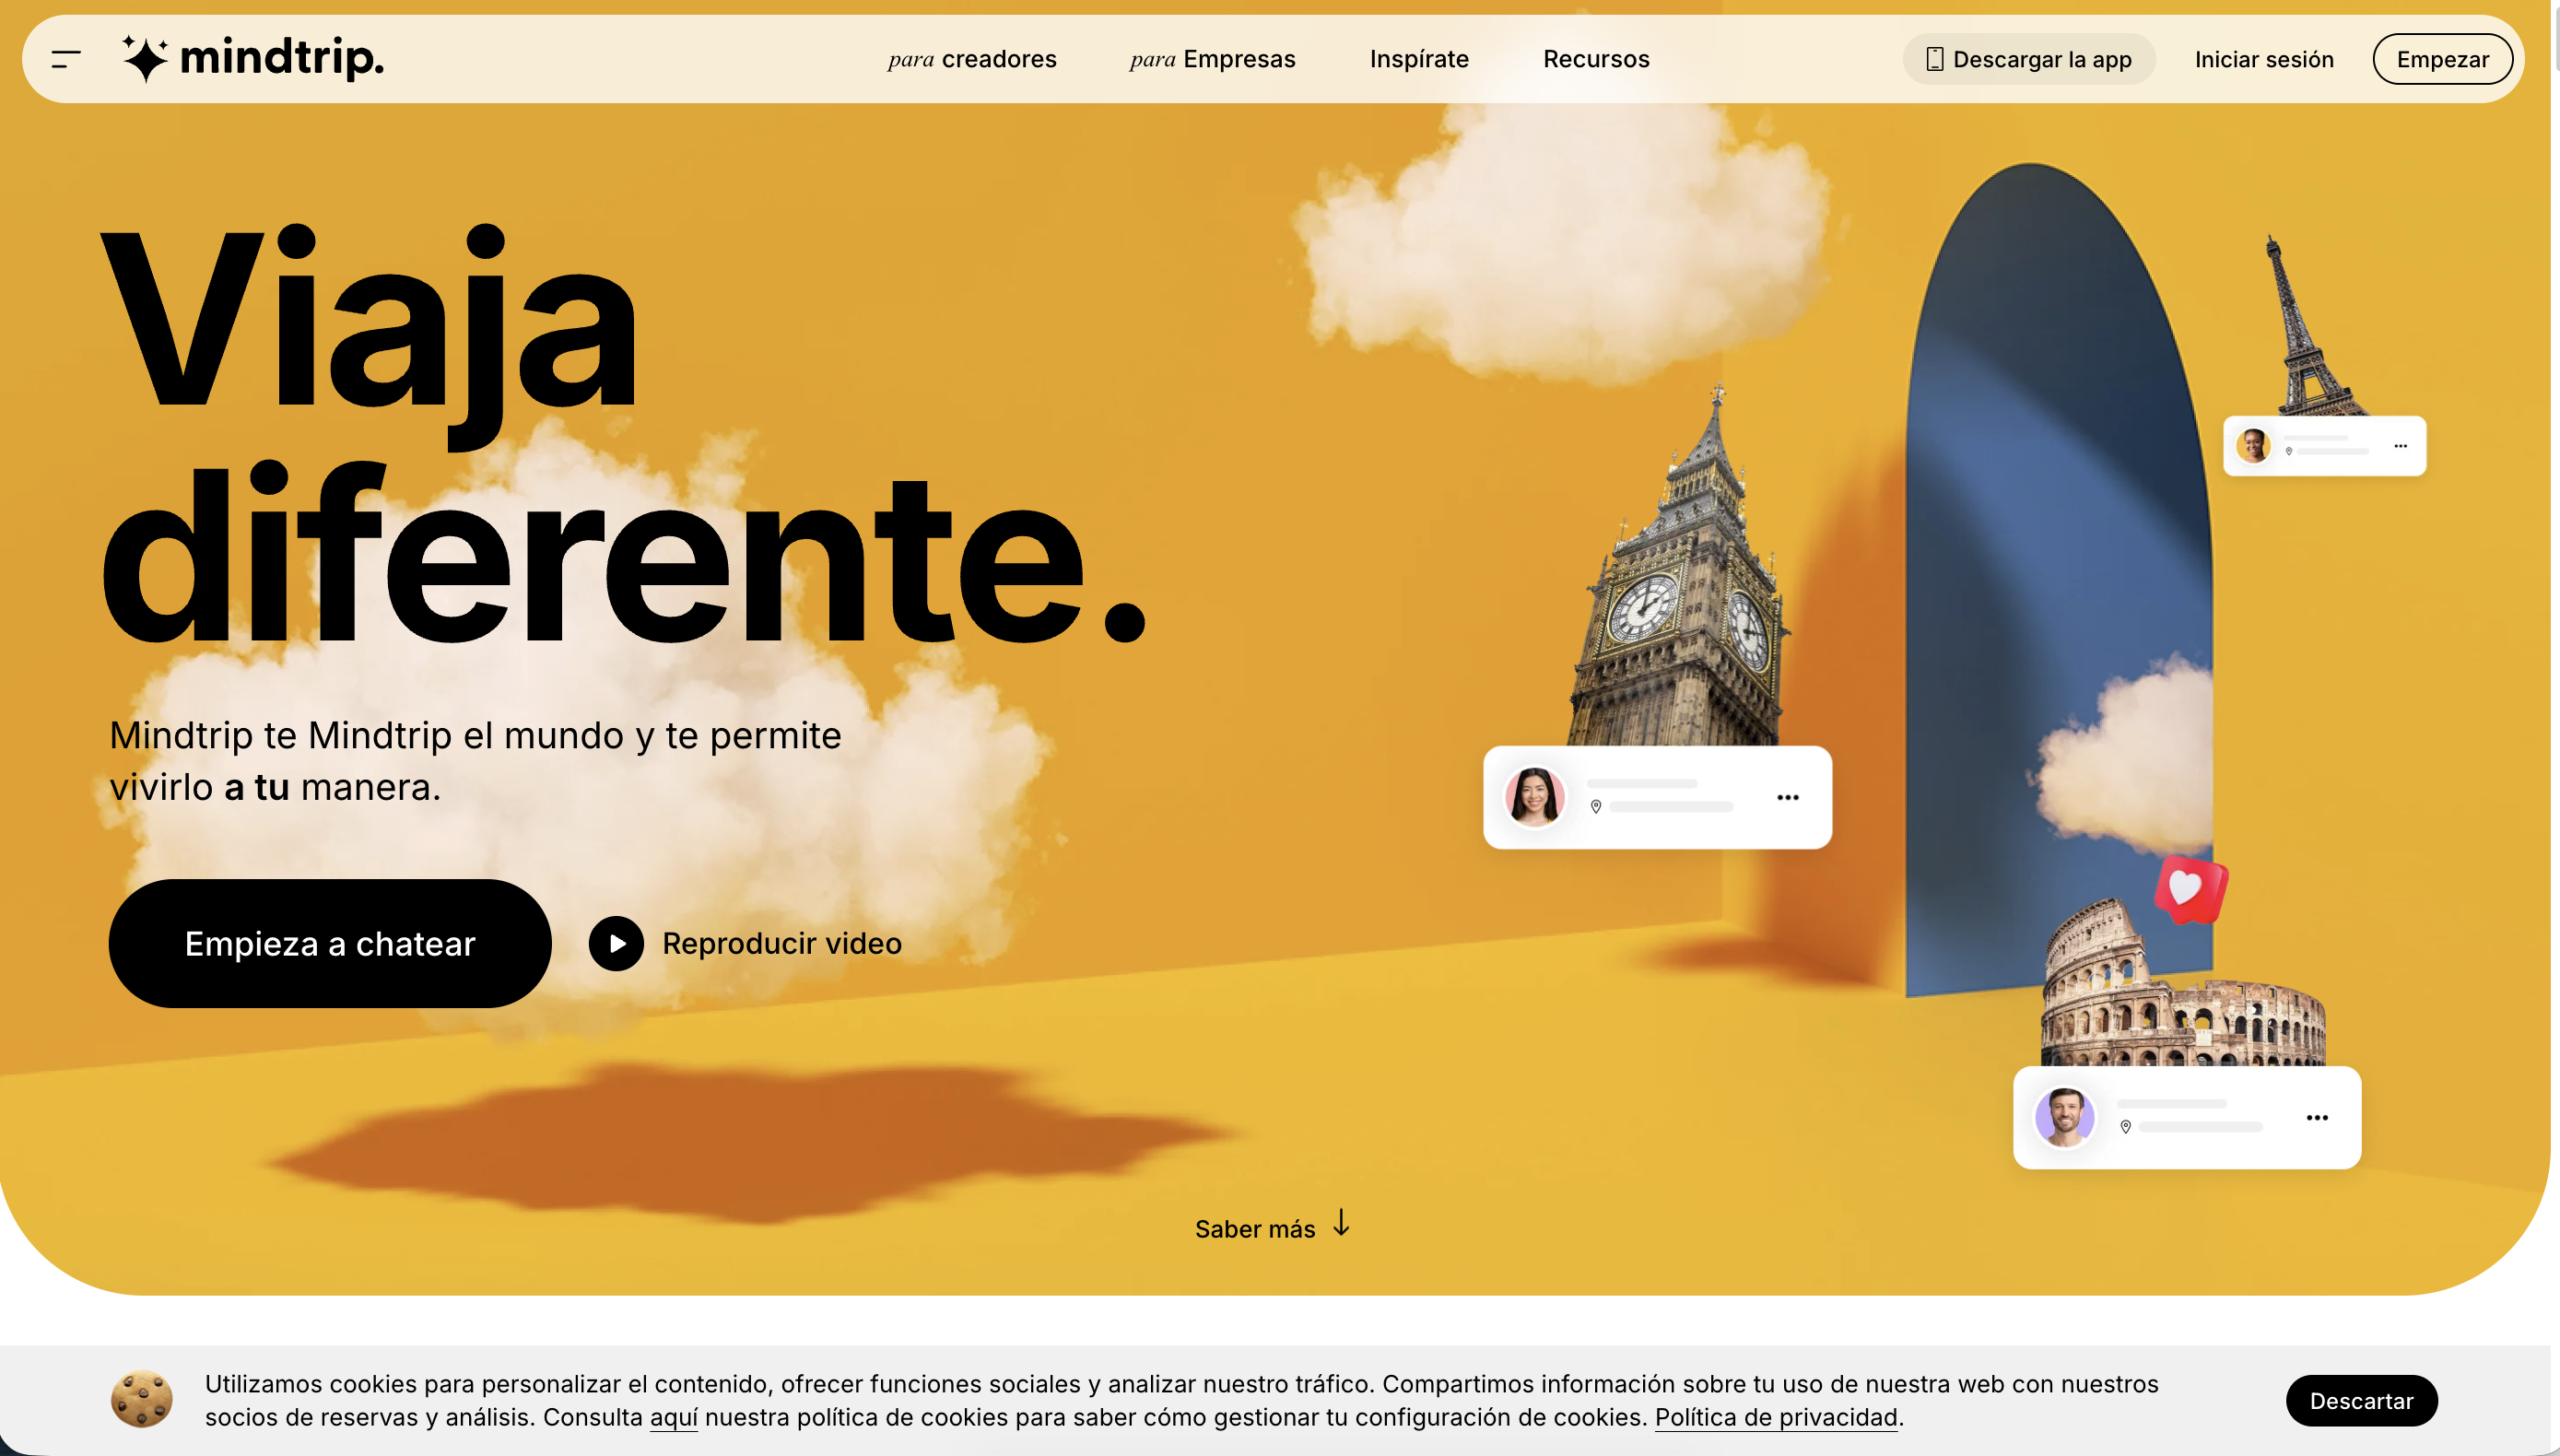2560x1456 pixels.
Task: Click the phone icon in Descargar la app
Action: tap(1934, 59)
